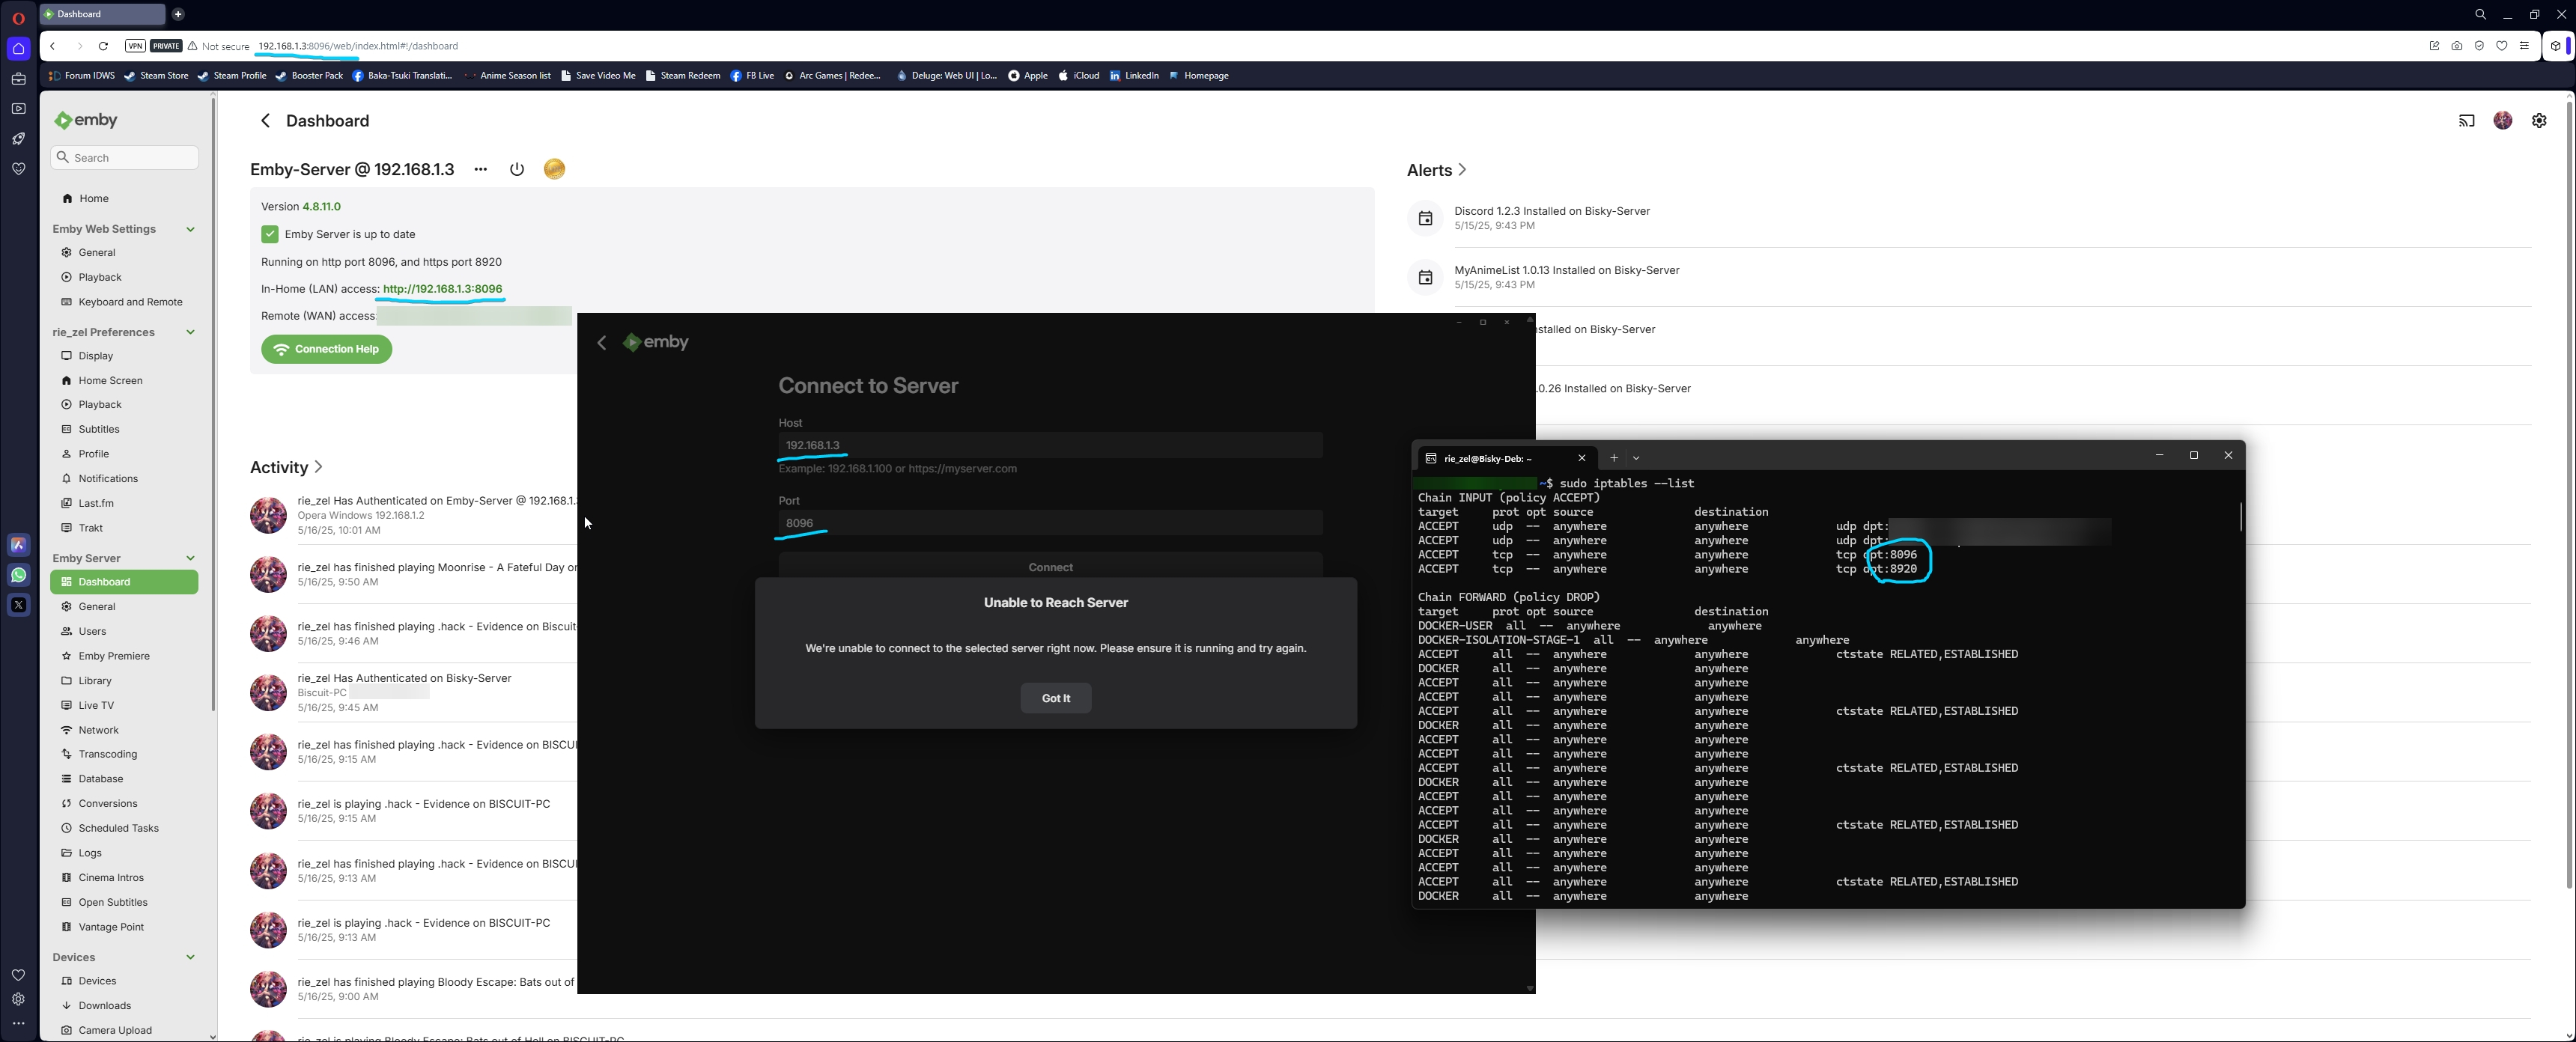
Task: Collapse Emby Server section
Action: coord(190,558)
